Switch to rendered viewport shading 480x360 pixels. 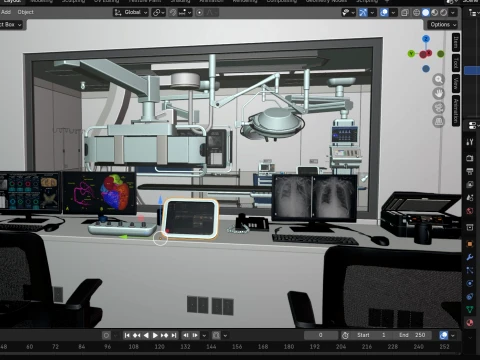point(444,13)
